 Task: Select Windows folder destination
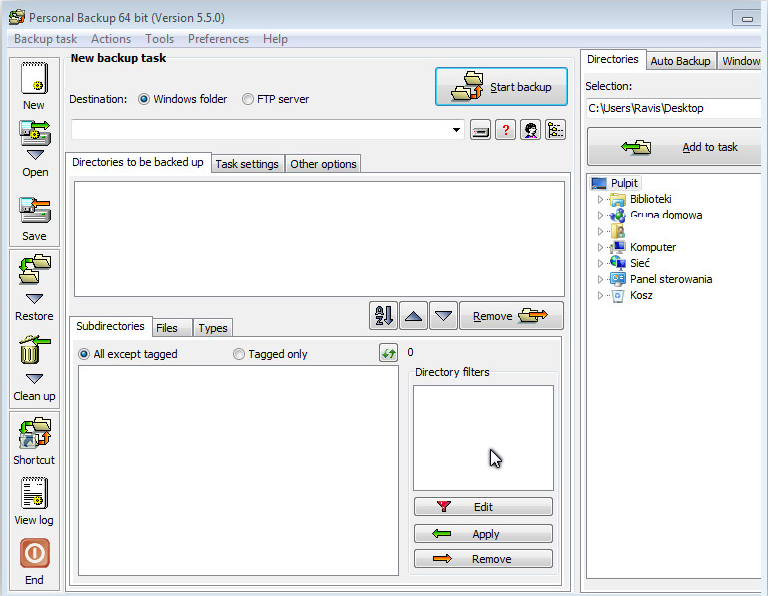[183, 99]
